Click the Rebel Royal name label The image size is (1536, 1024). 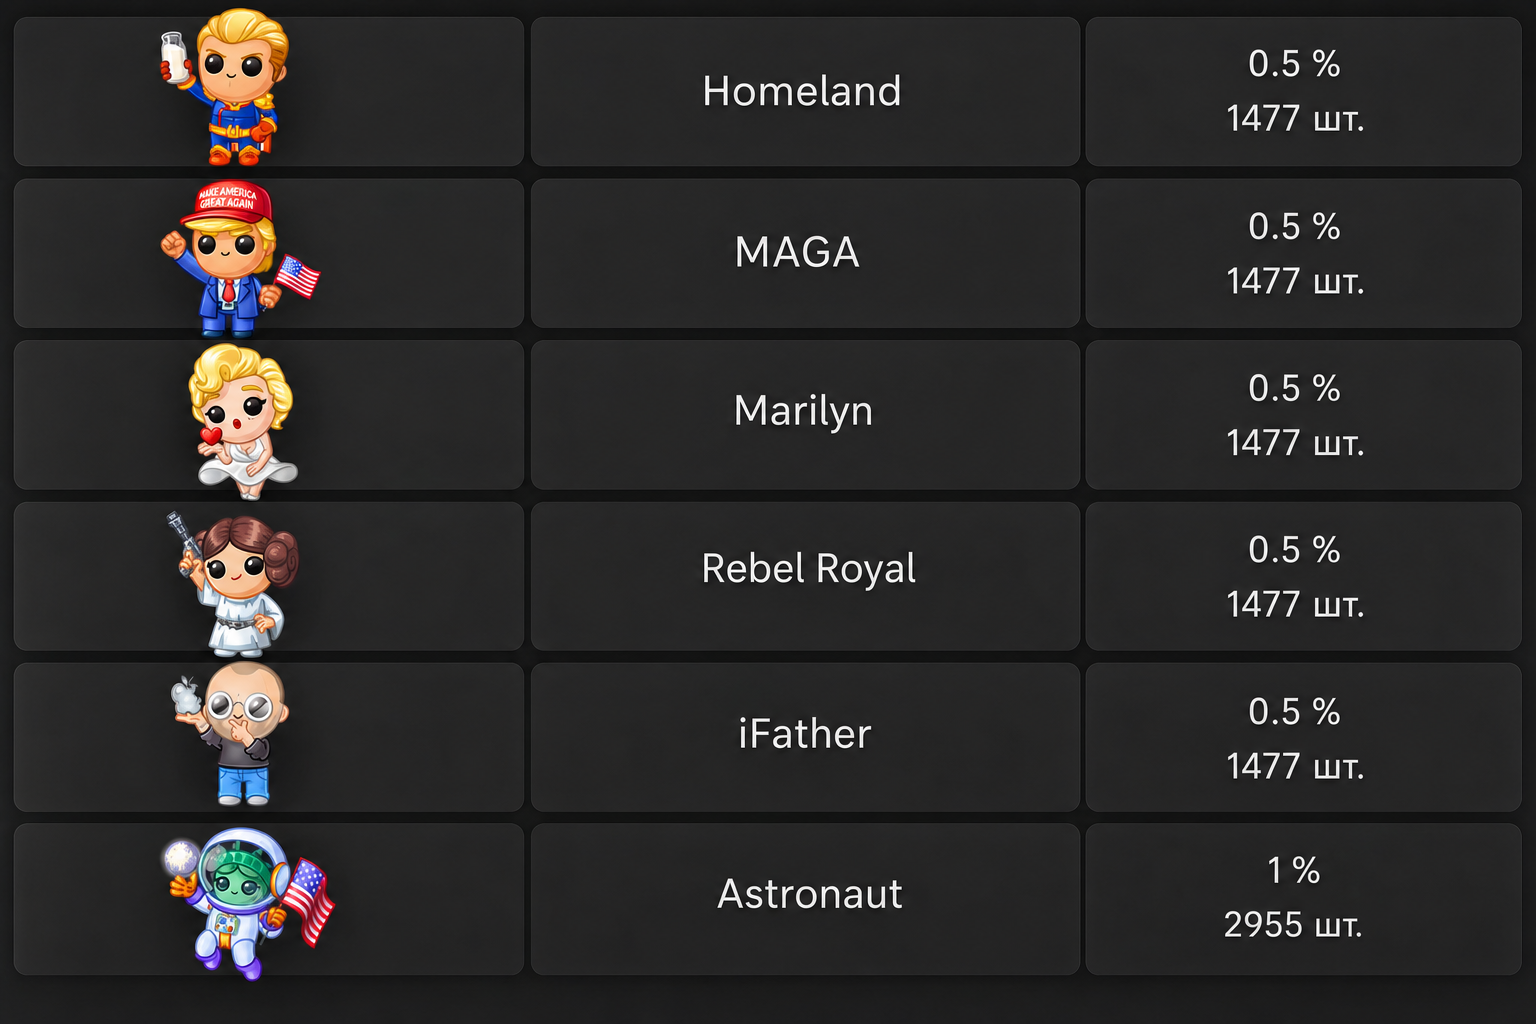808,569
